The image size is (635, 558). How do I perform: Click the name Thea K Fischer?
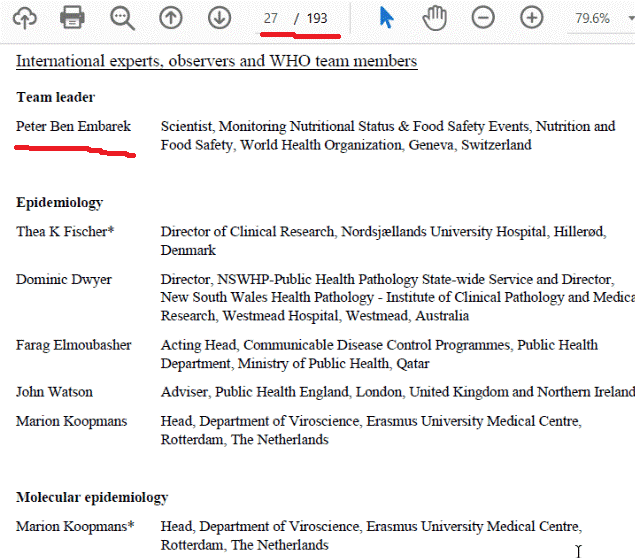point(65,232)
